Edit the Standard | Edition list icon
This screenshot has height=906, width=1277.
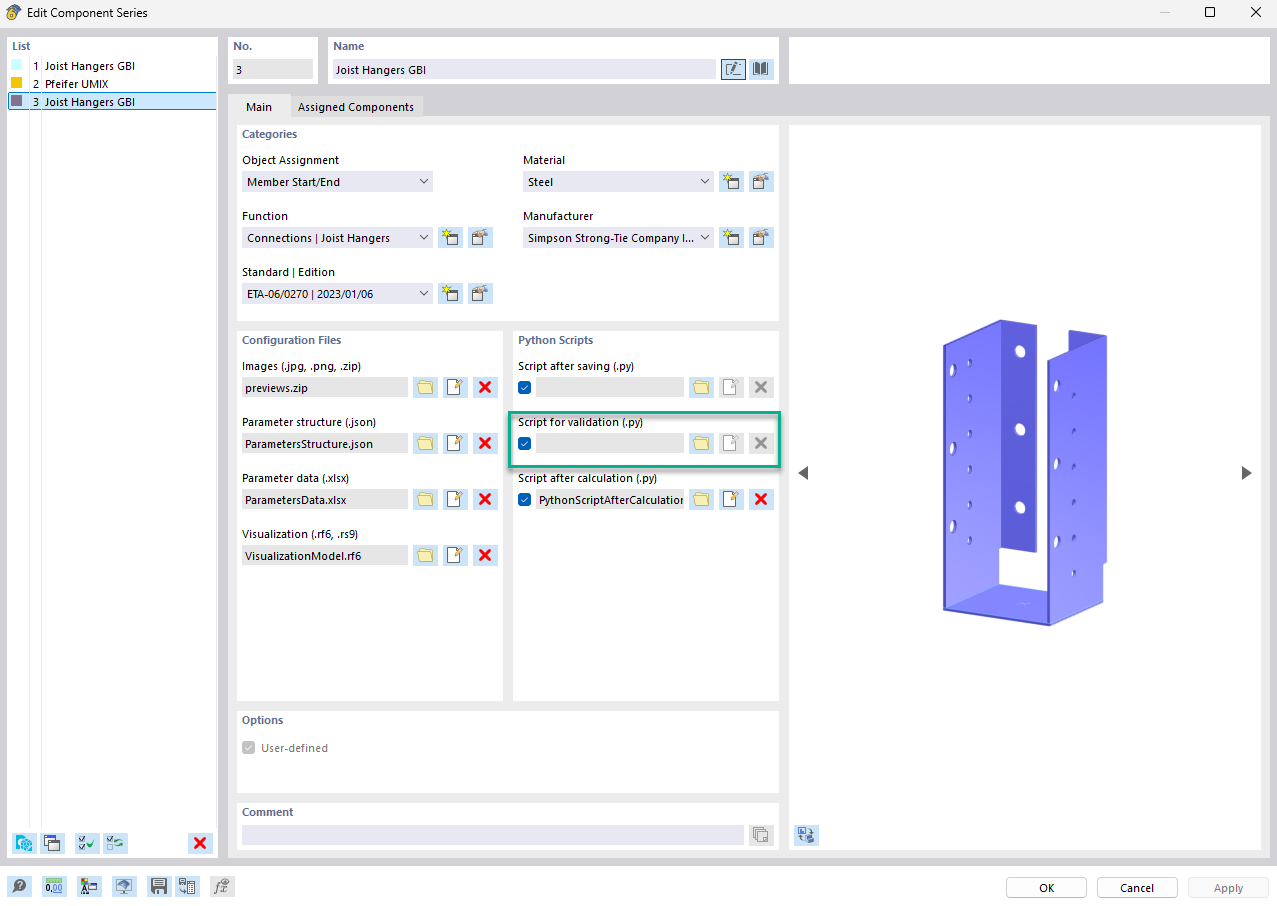[481, 294]
